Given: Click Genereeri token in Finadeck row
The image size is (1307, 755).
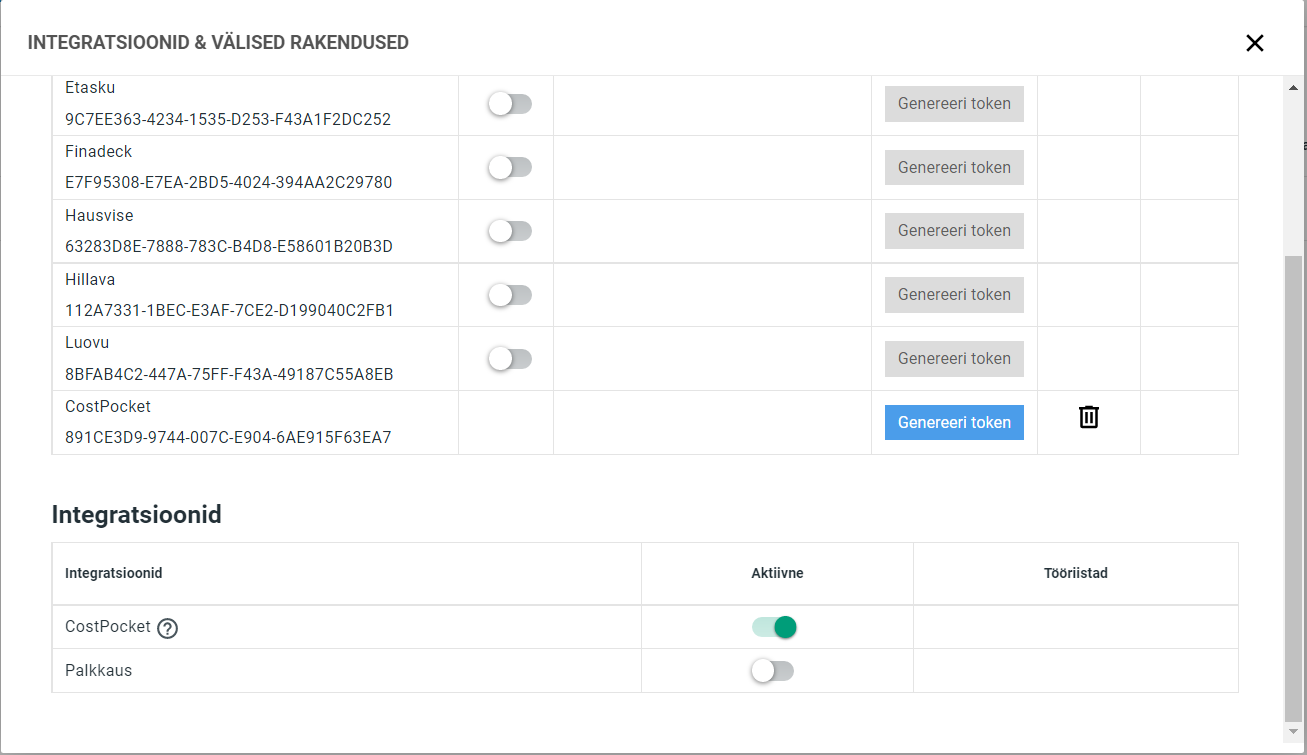Looking at the screenshot, I should (x=954, y=167).
